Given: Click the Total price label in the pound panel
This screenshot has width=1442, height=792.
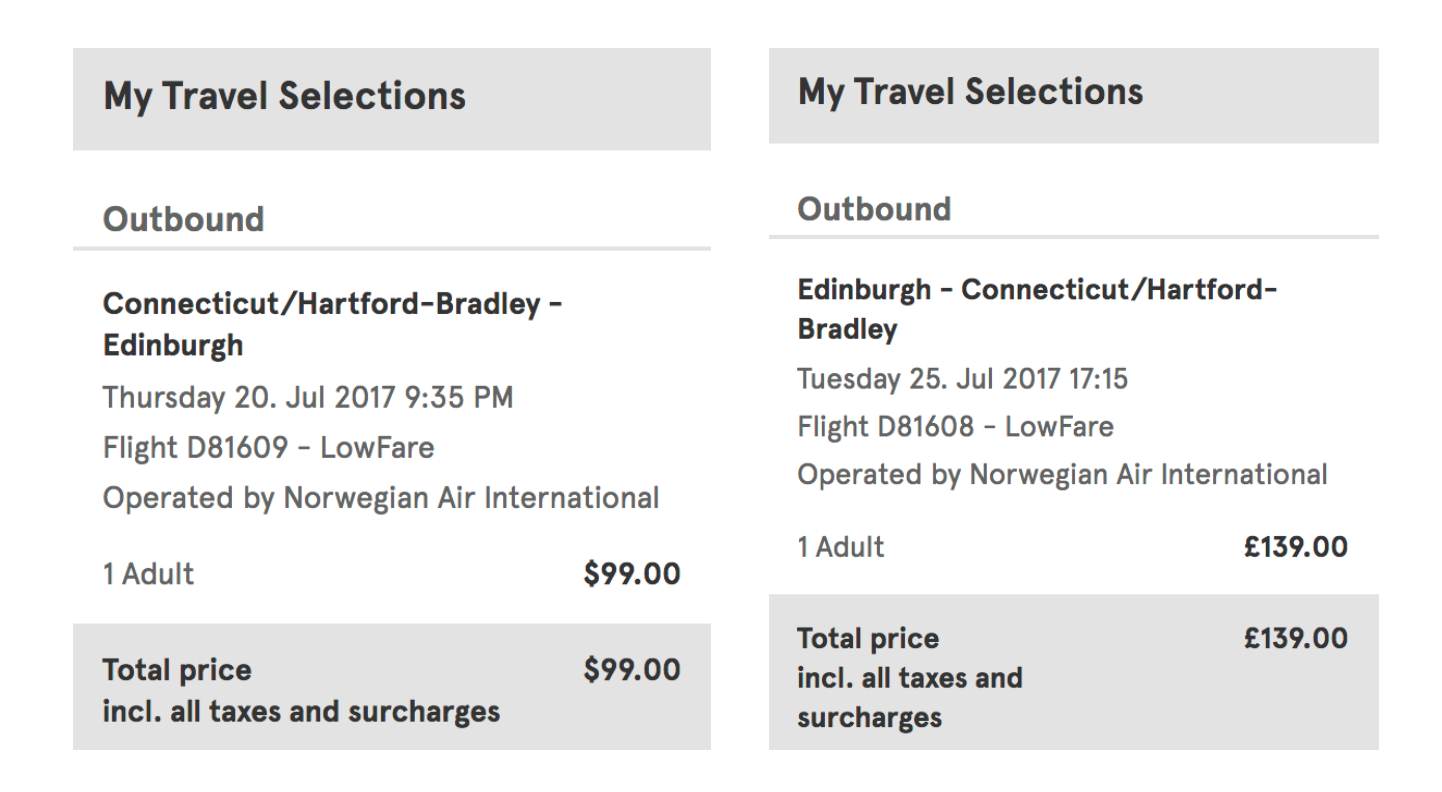Looking at the screenshot, I should click(868, 639).
